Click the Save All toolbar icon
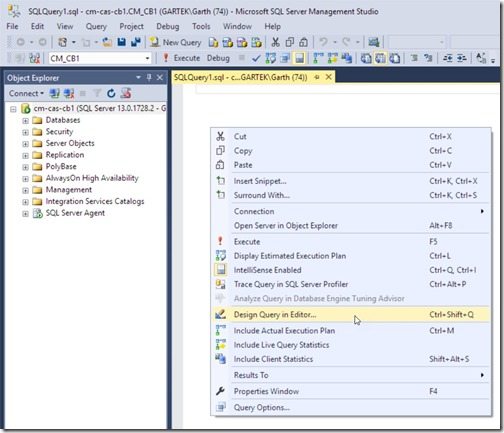 coord(136,42)
